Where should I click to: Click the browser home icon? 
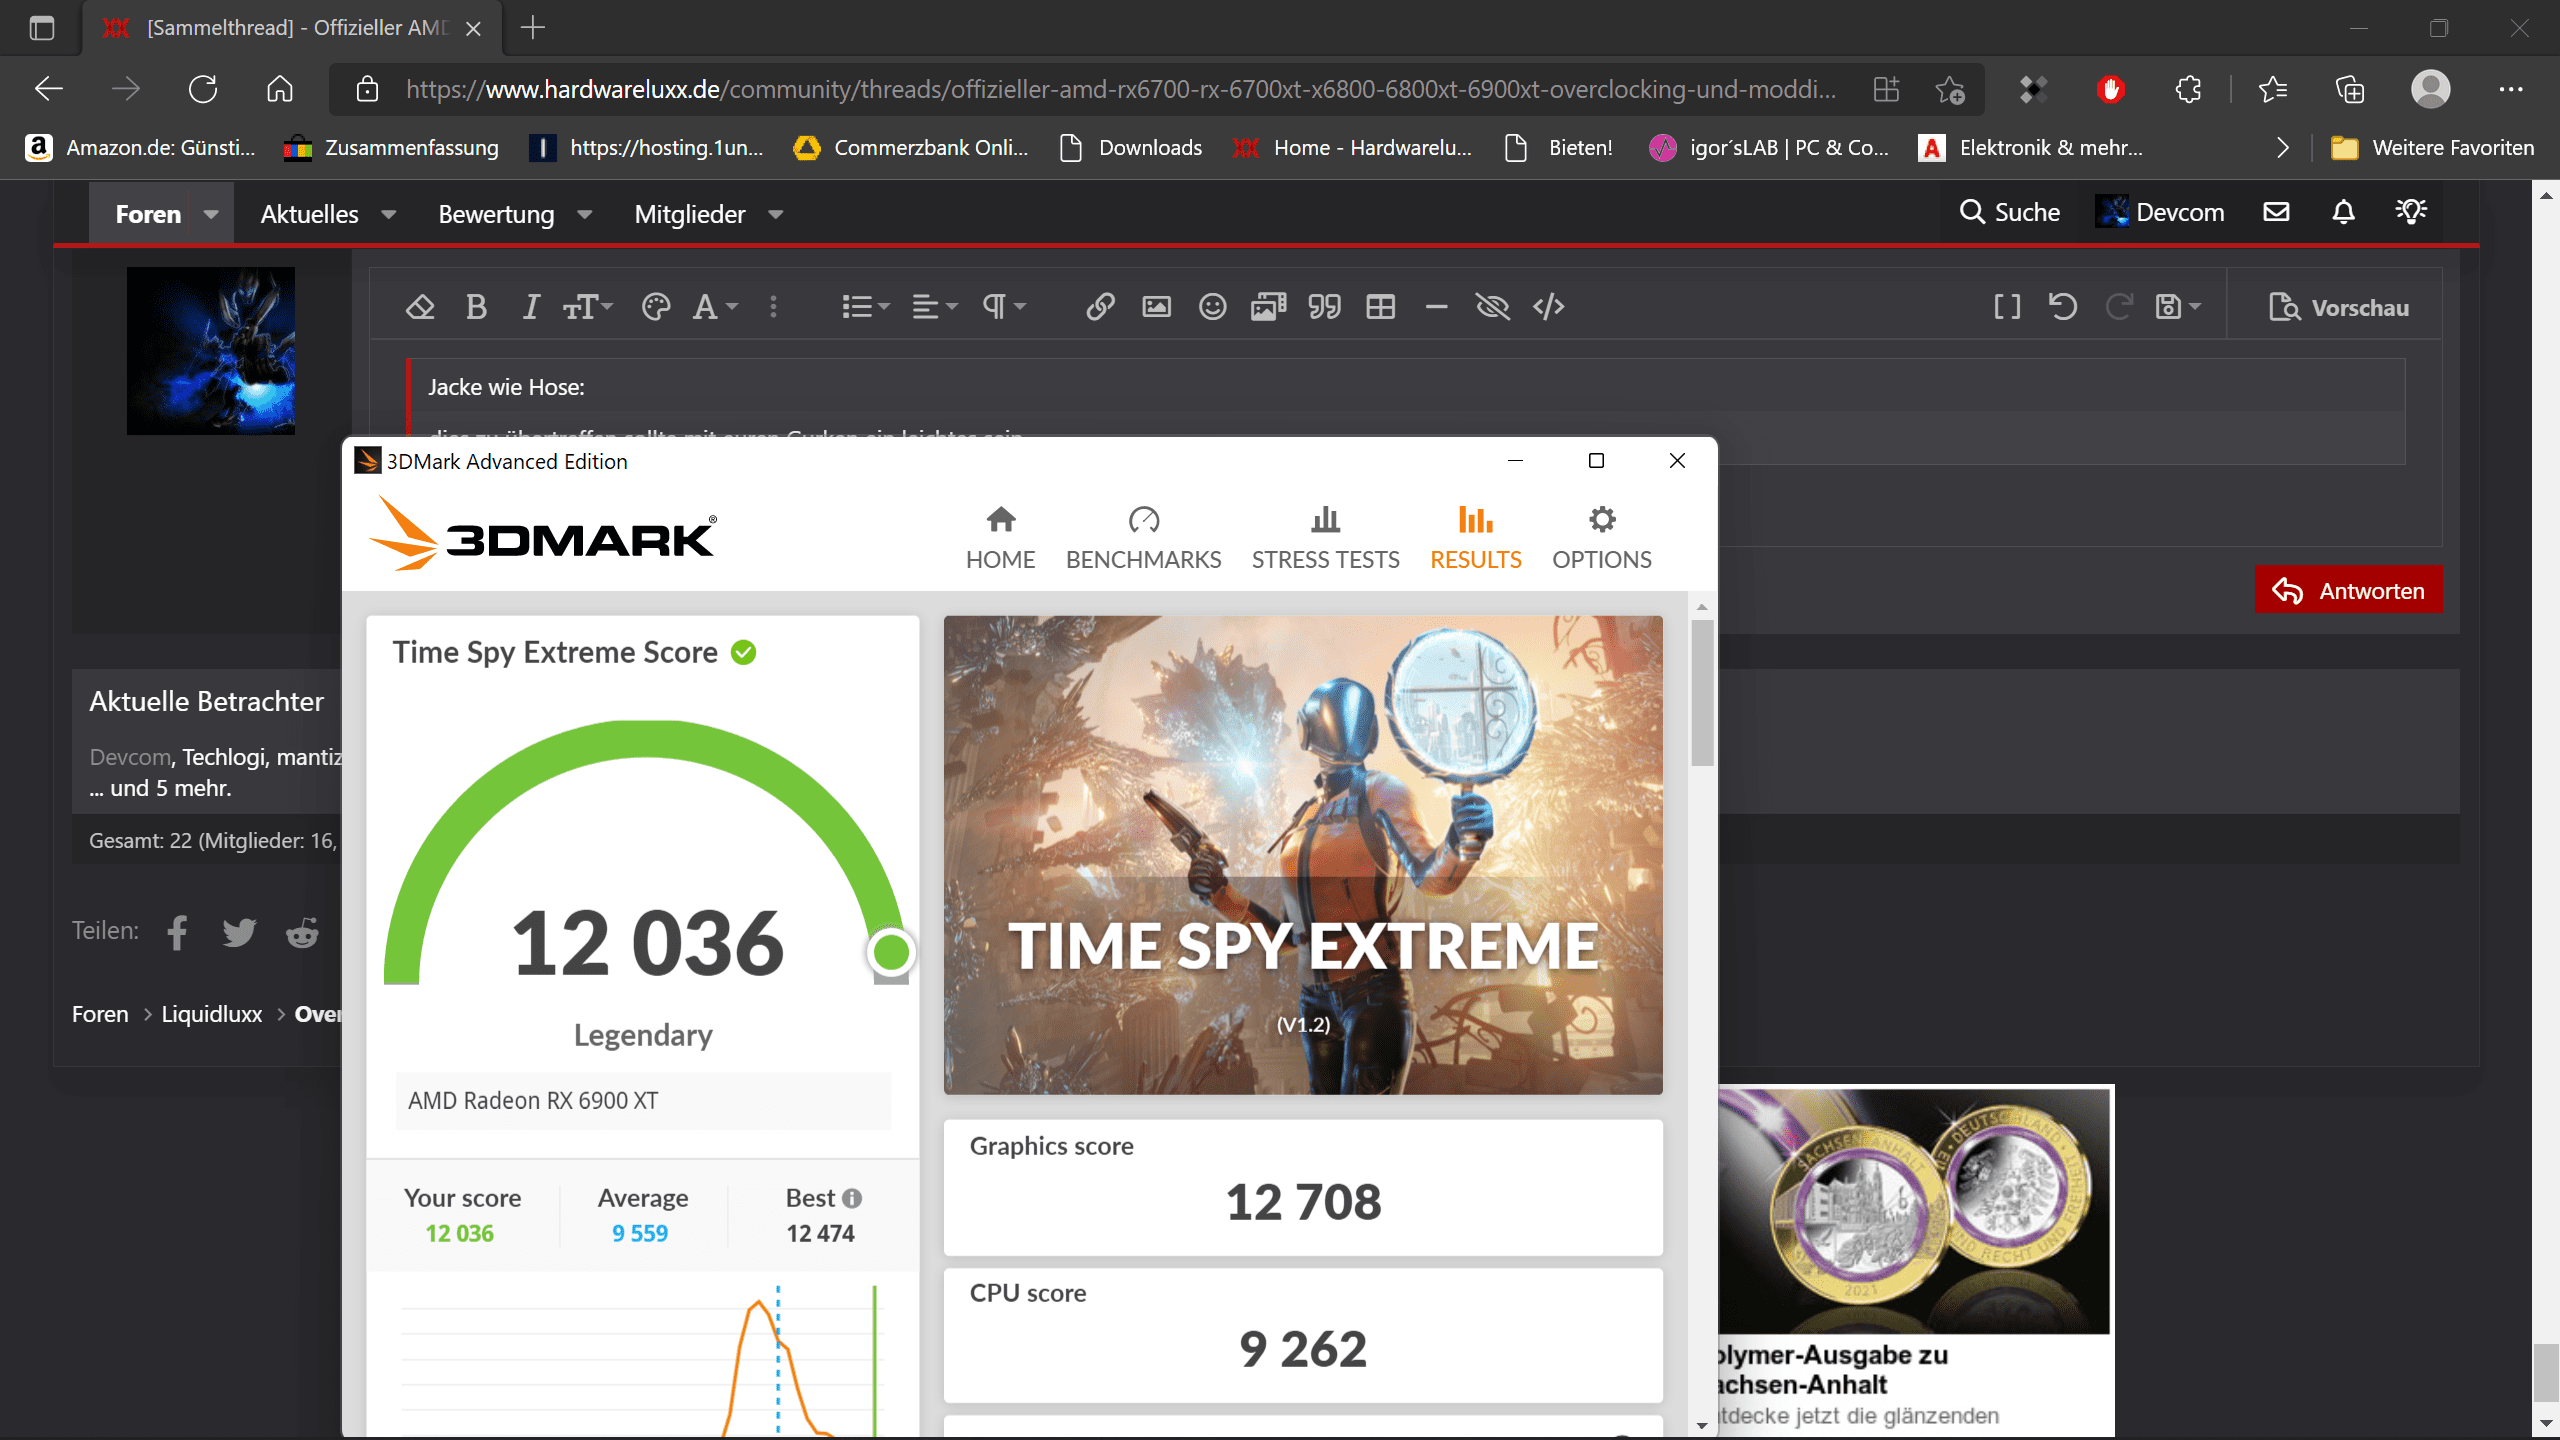click(x=280, y=89)
